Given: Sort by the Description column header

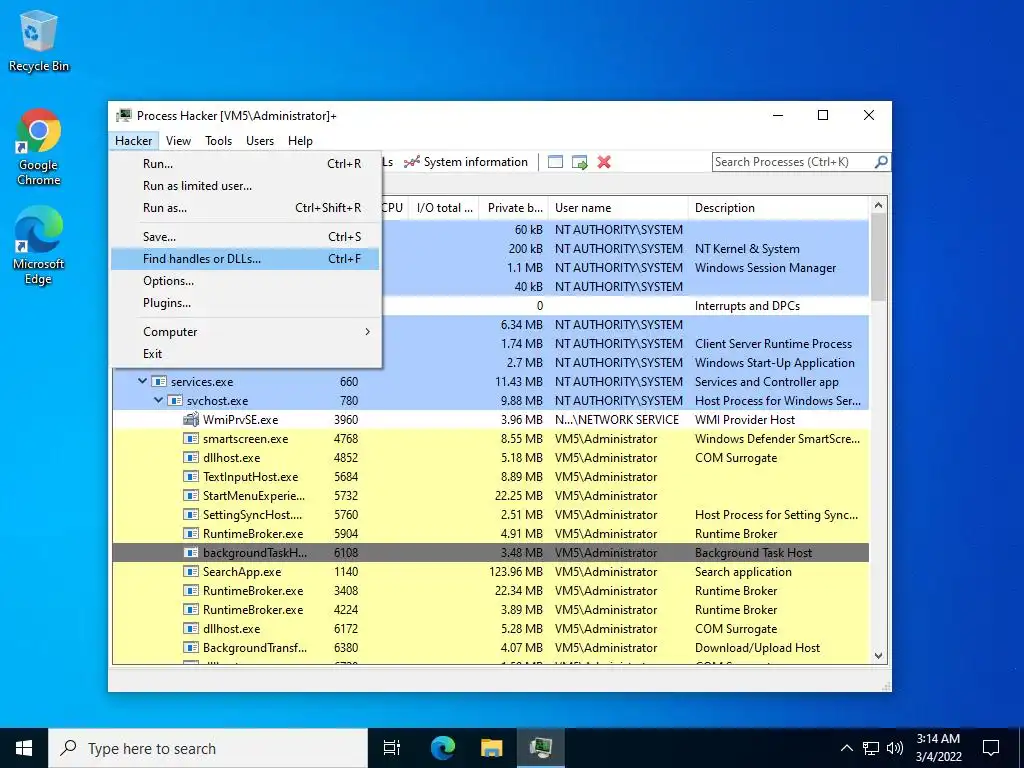Looking at the screenshot, I should pos(779,208).
